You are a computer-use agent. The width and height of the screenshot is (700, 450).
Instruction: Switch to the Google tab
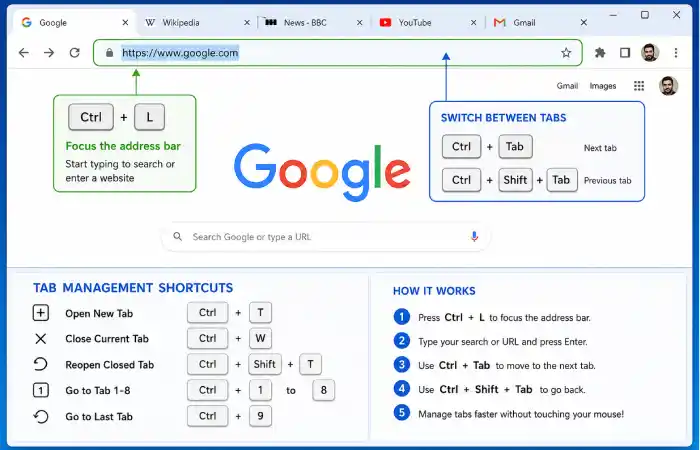74,22
